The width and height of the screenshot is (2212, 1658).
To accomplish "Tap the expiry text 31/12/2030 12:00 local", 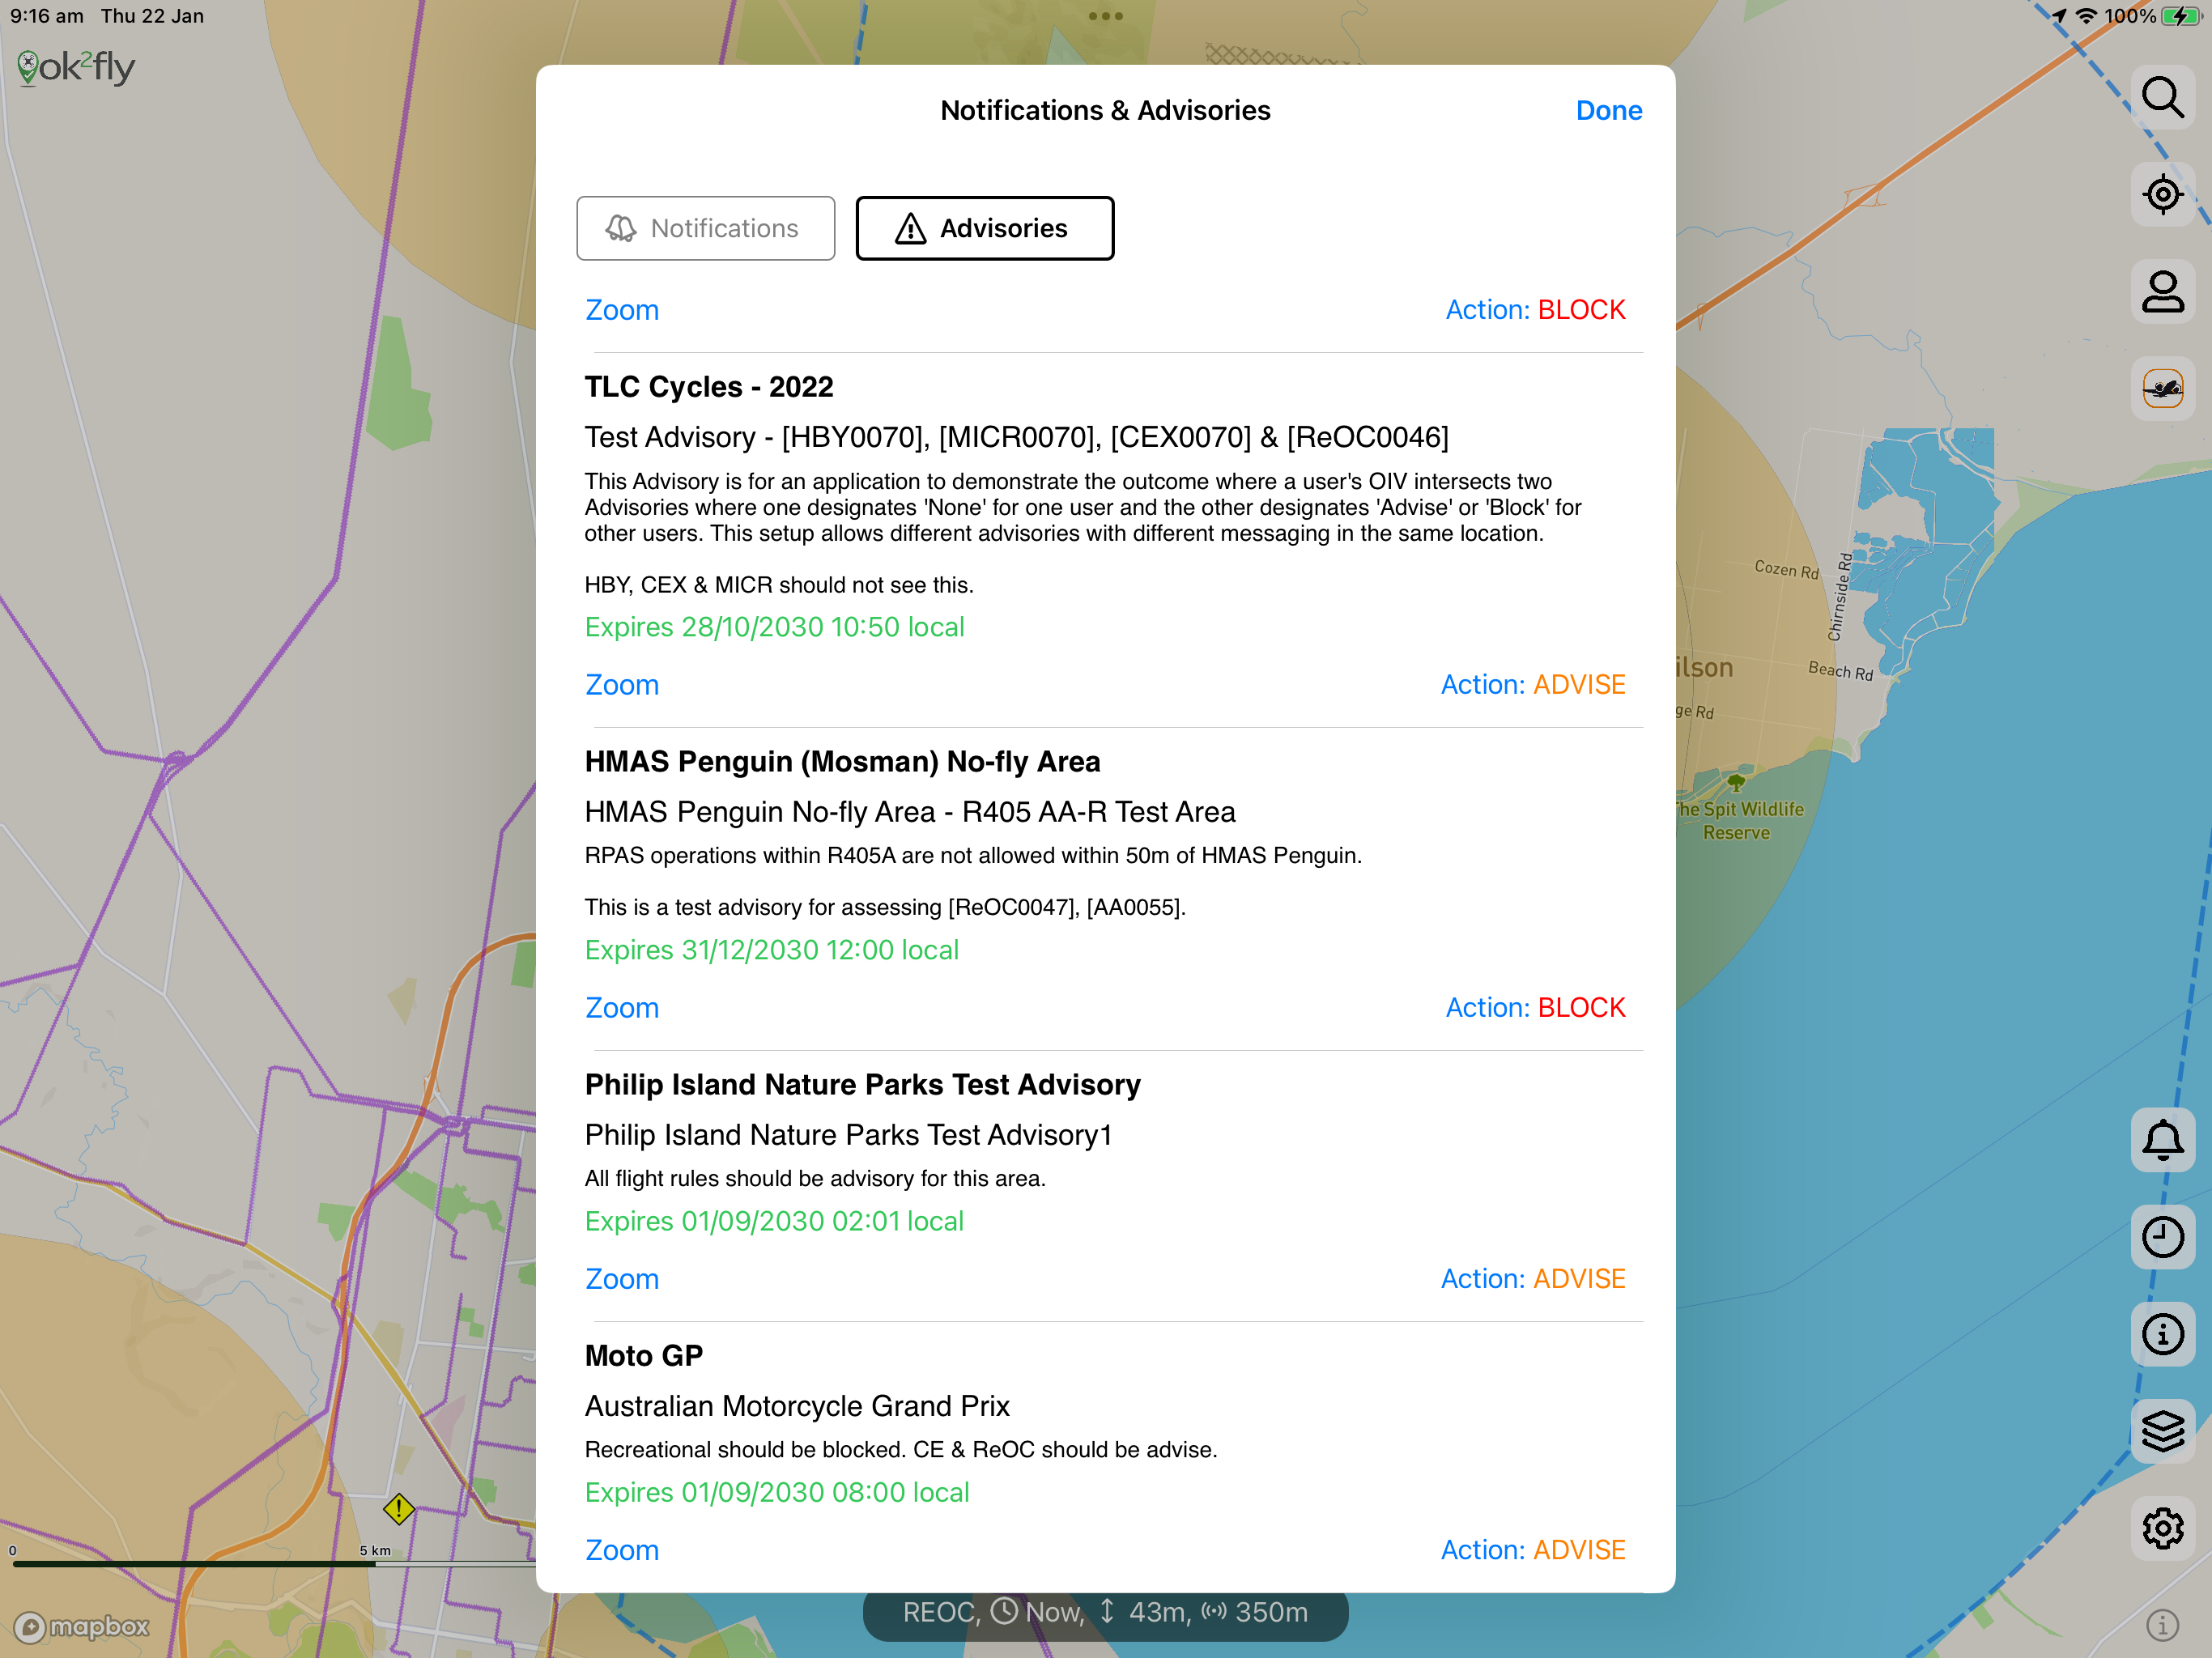I will coord(772,950).
